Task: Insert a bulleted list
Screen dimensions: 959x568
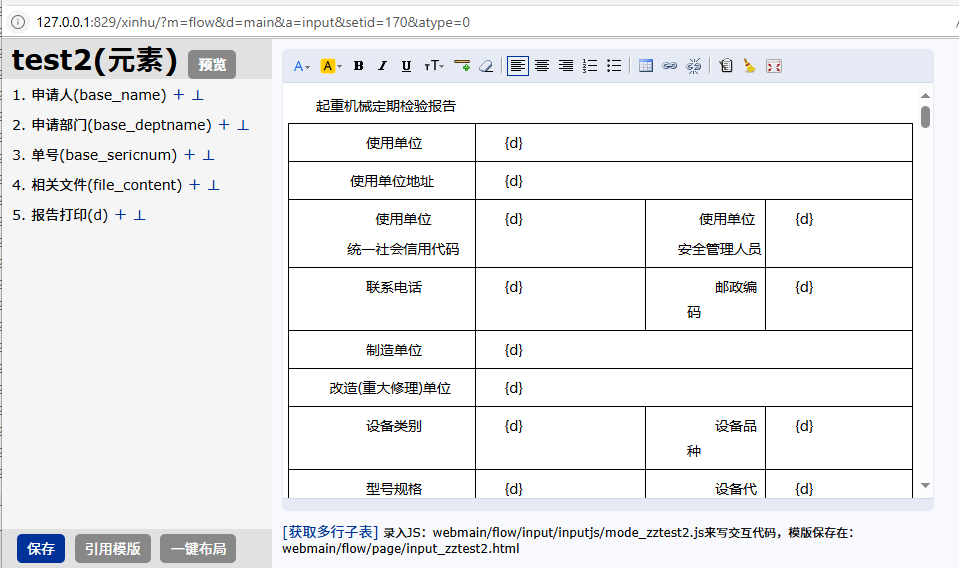Action: tap(614, 66)
